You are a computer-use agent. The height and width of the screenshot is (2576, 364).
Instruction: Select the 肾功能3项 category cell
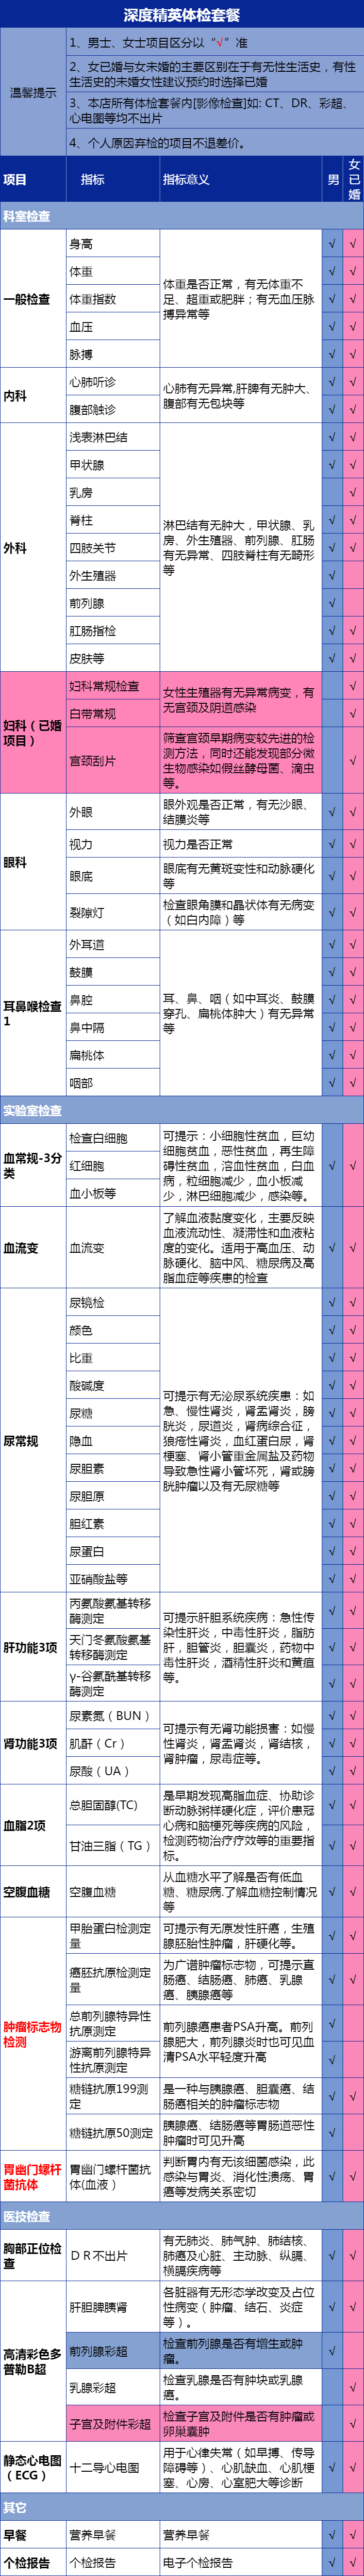(x=33, y=1744)
